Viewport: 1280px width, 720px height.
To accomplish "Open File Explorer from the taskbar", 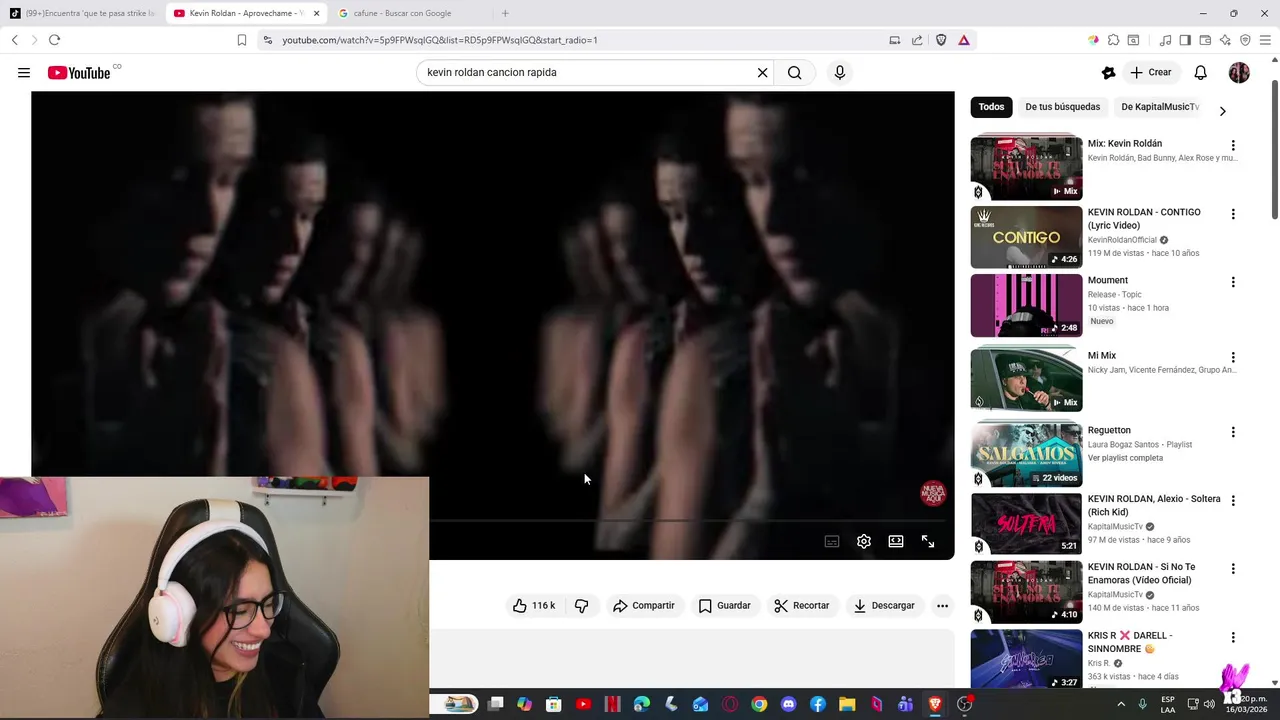I will [847, 704].
